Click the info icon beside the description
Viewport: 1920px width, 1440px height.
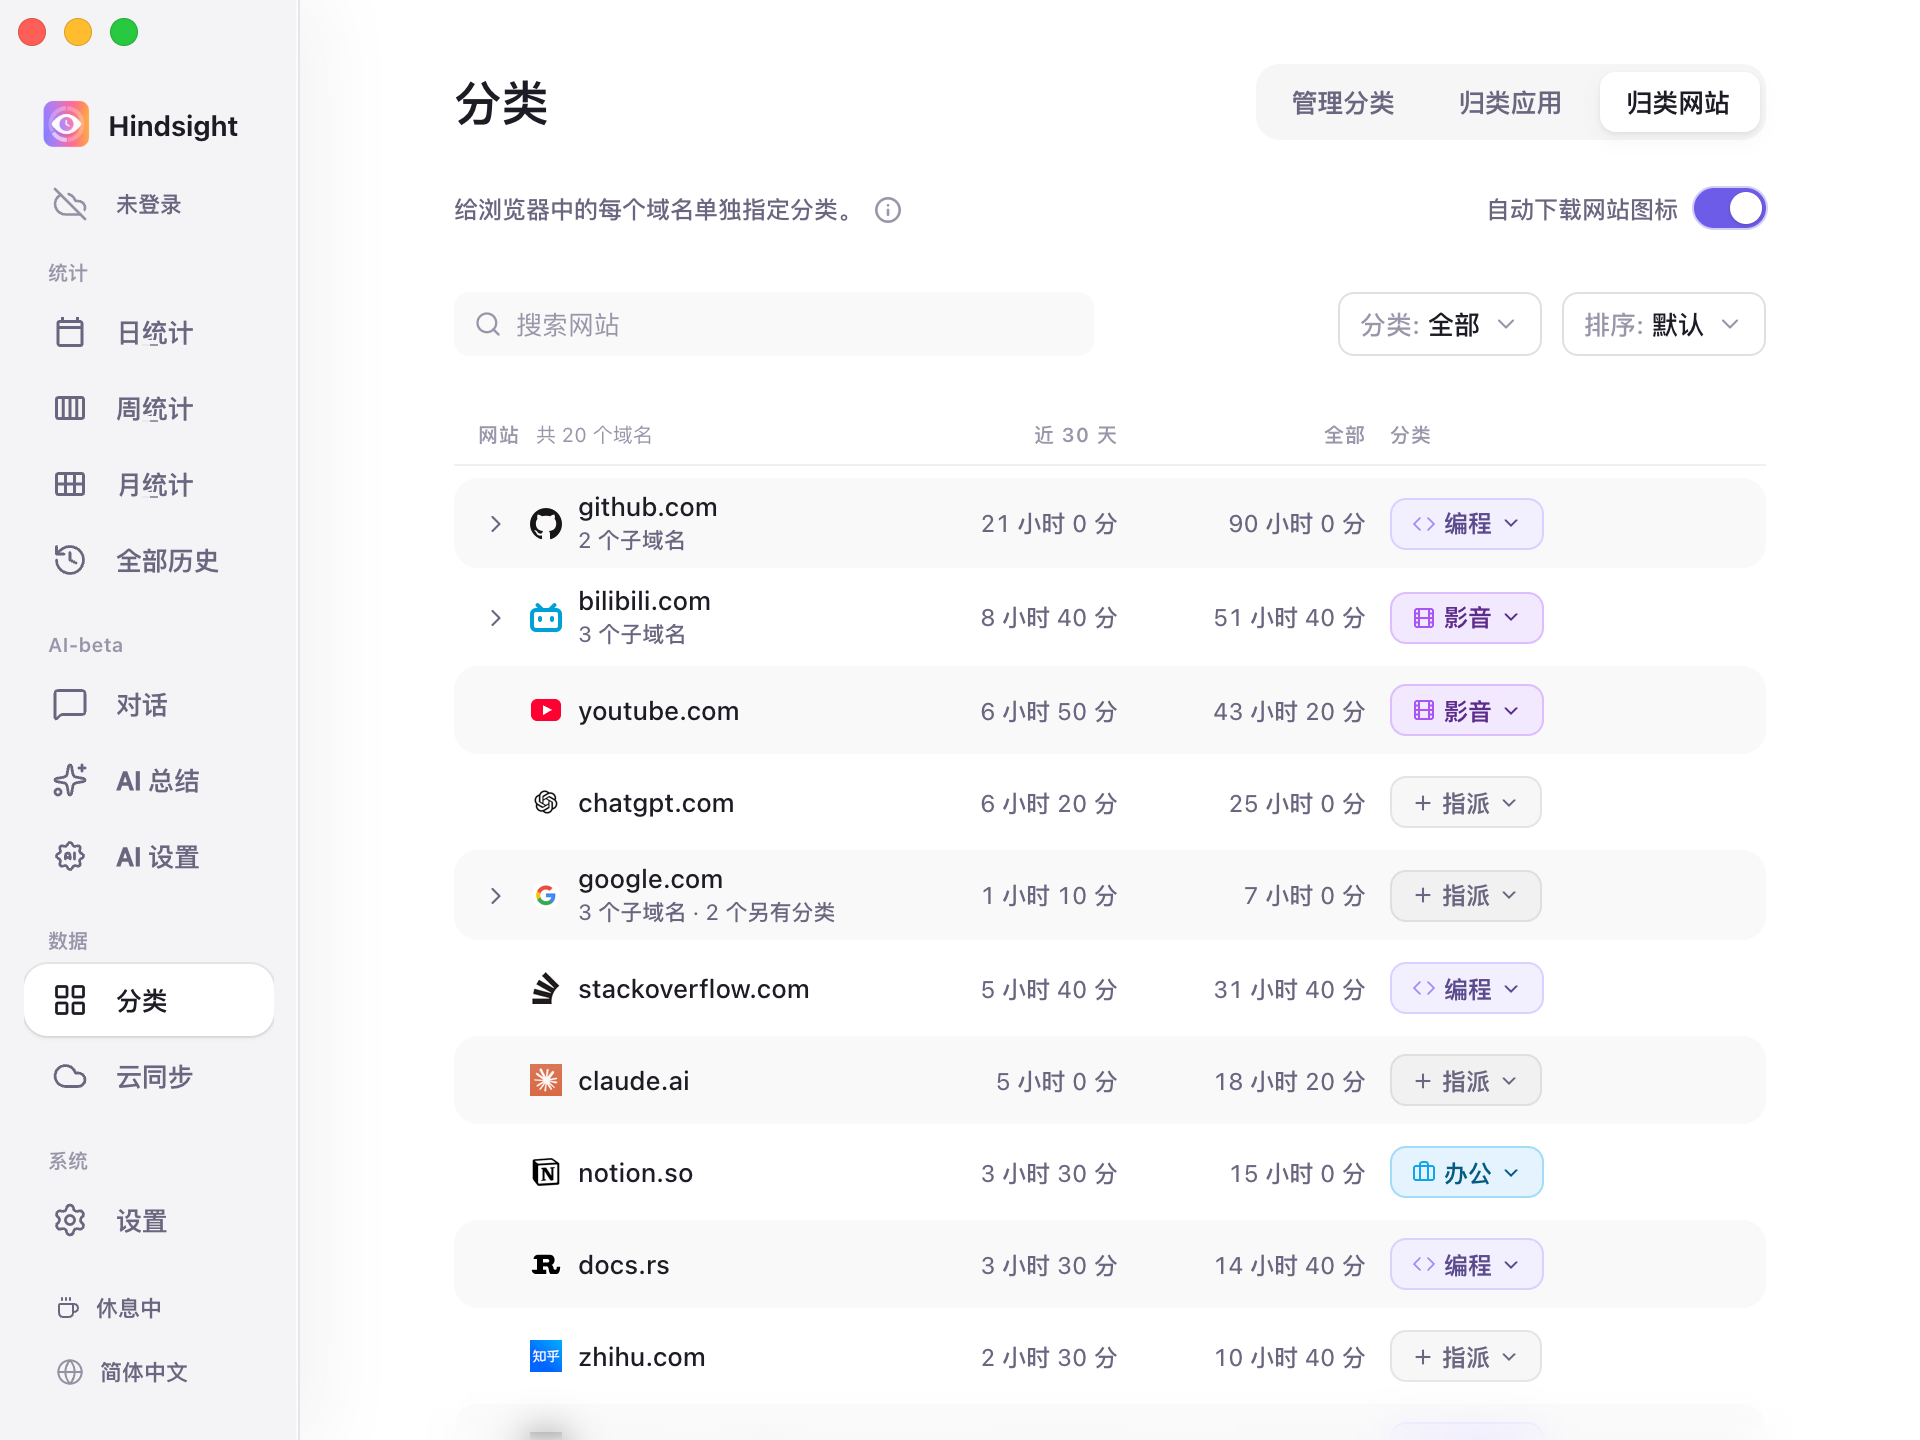[x=888, y=210]
